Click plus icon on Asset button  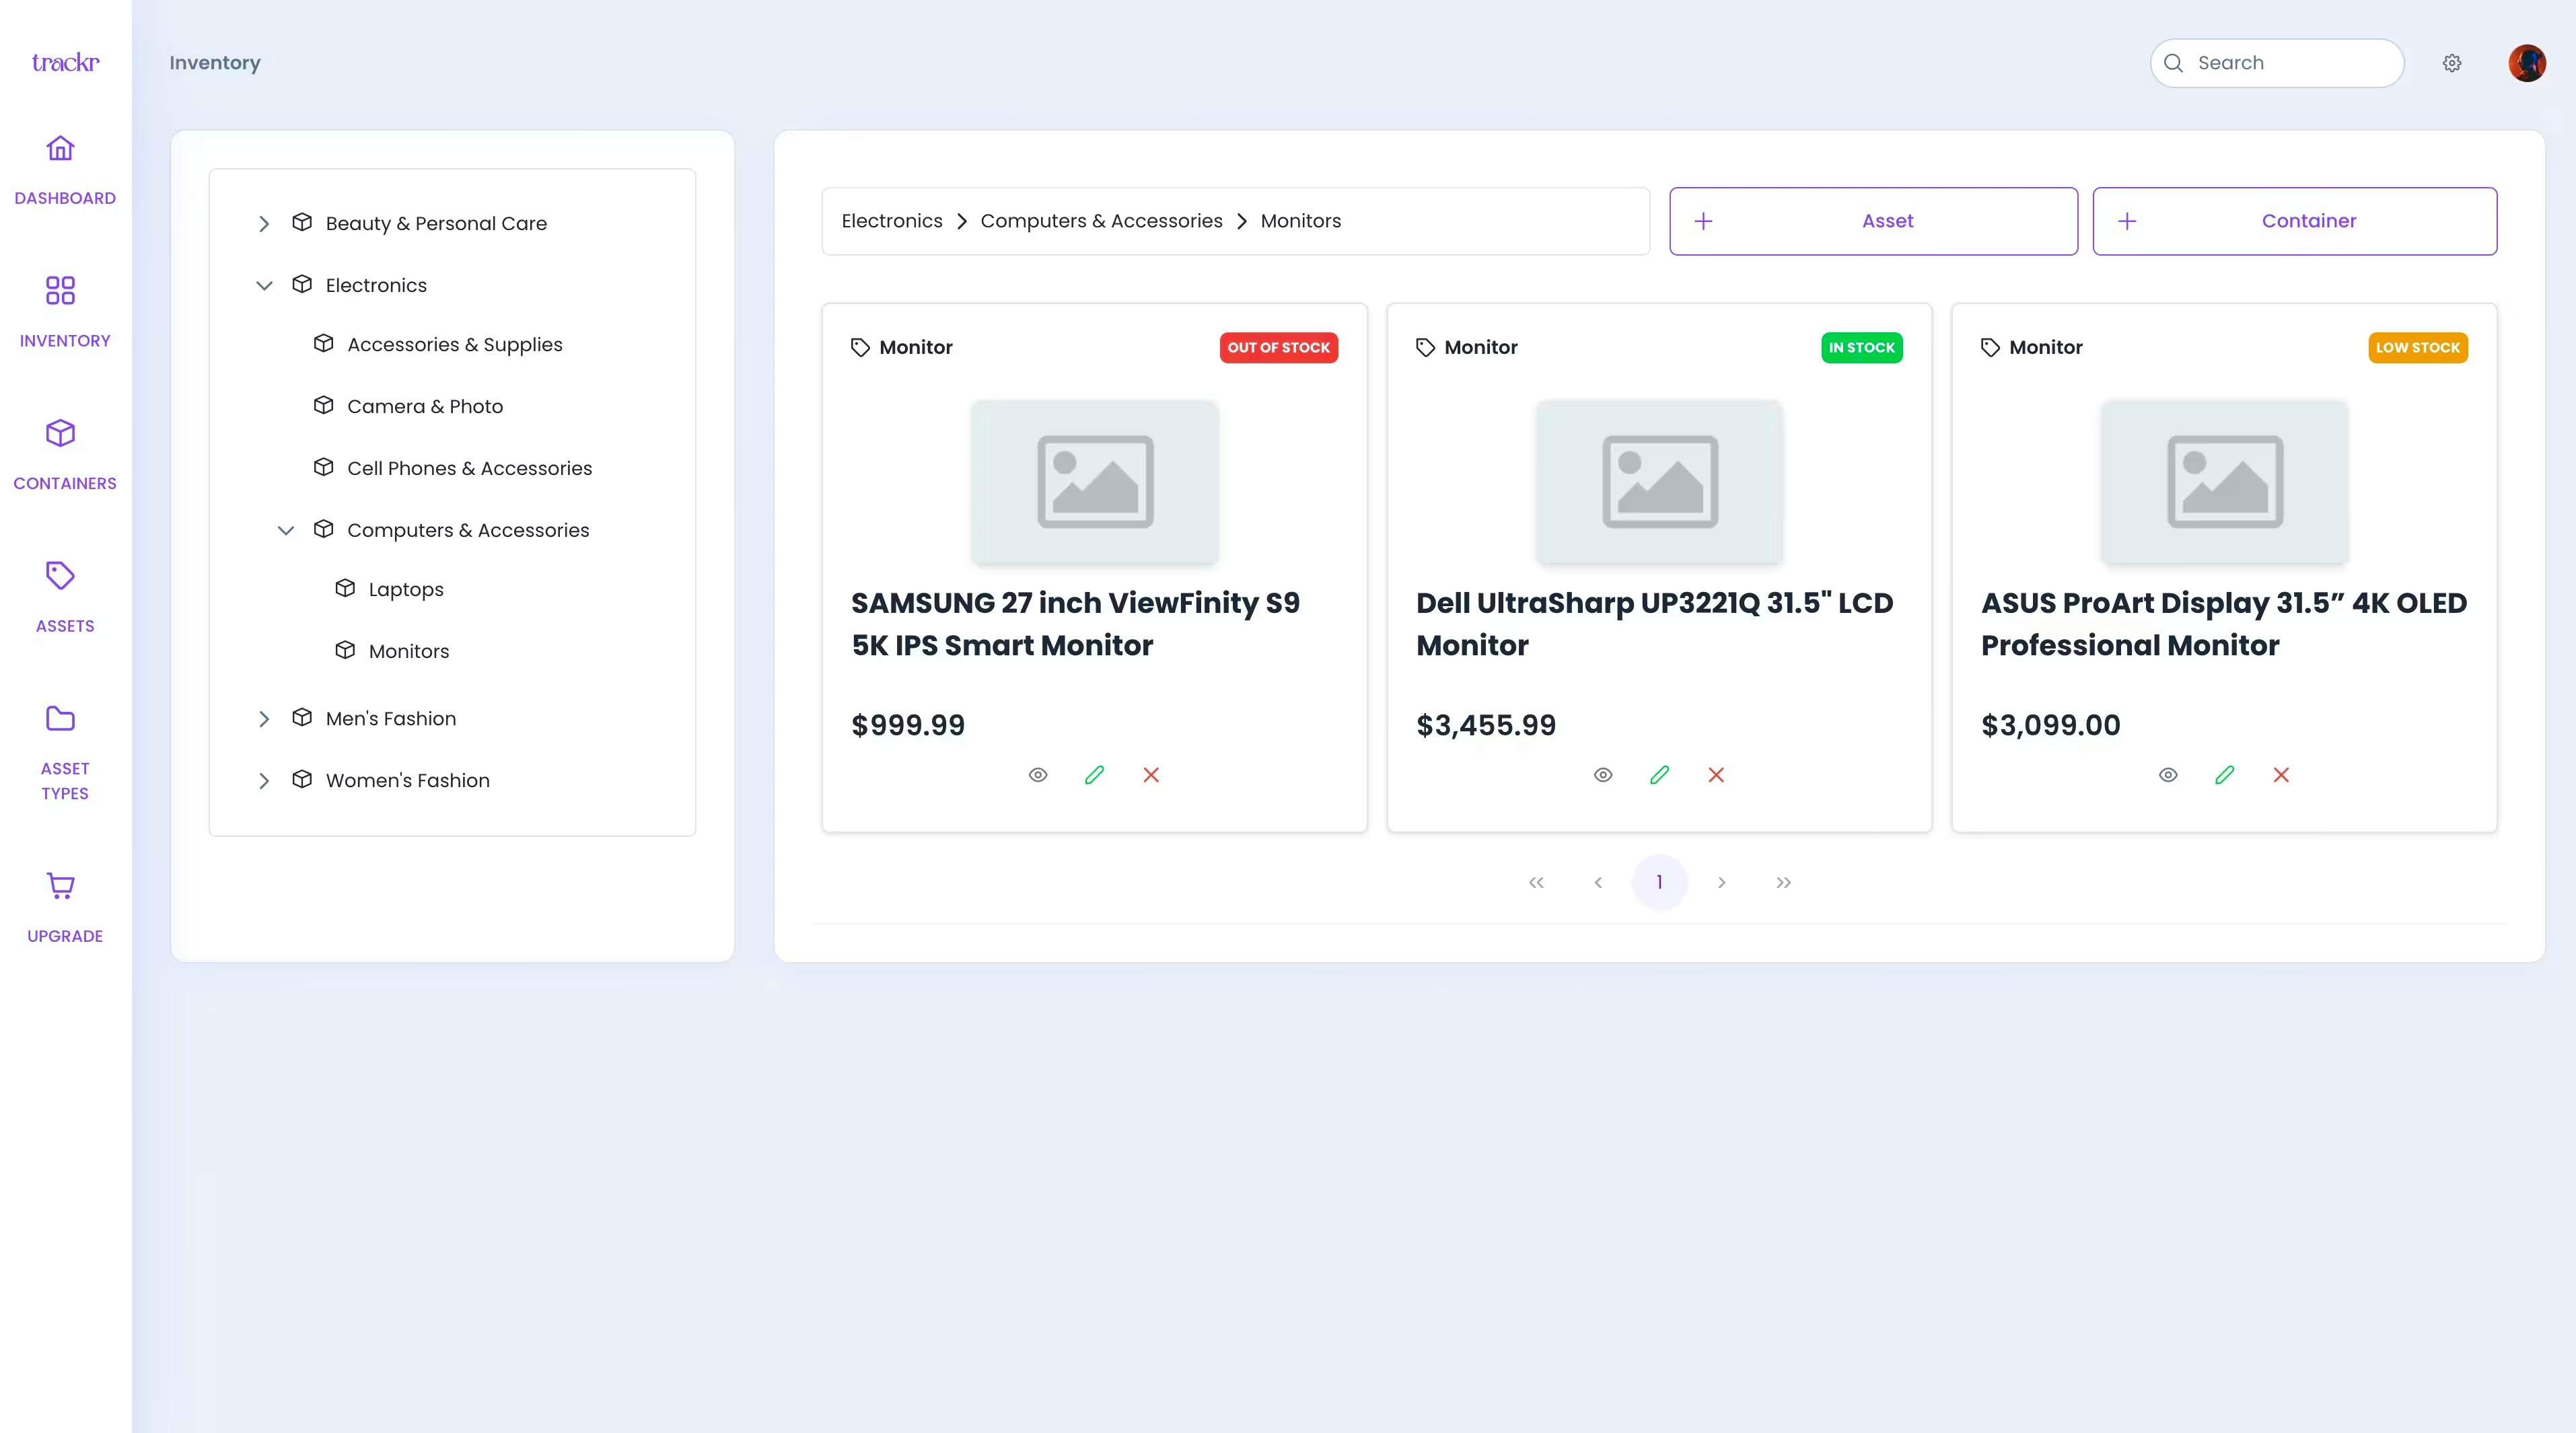tap(1704, 221)
